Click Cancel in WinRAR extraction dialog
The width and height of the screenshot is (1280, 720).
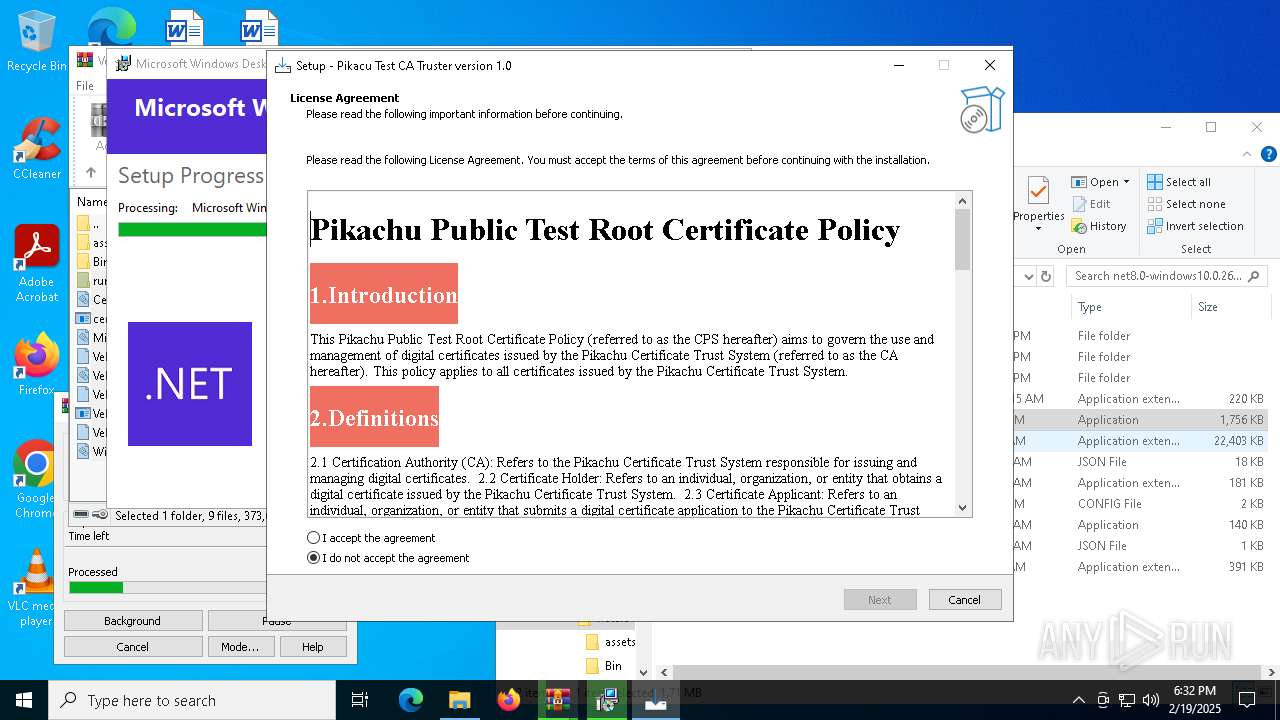133,647
